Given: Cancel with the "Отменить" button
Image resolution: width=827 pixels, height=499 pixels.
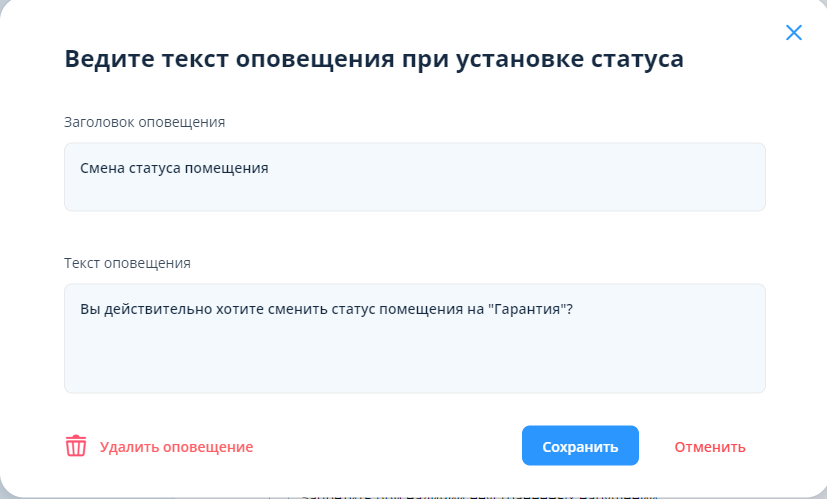Looking at the screenshot, I should coord(710,446).
